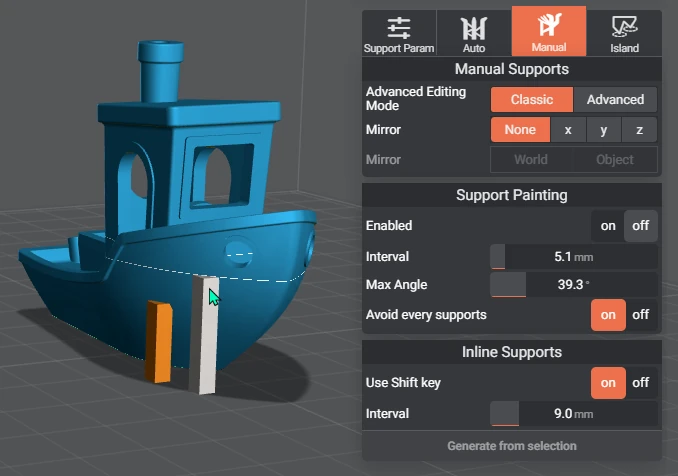Image resolution: width=678 pixels, height=476 pixels.
Task: Select the white support pillar
Action: (x=203, y=335)
